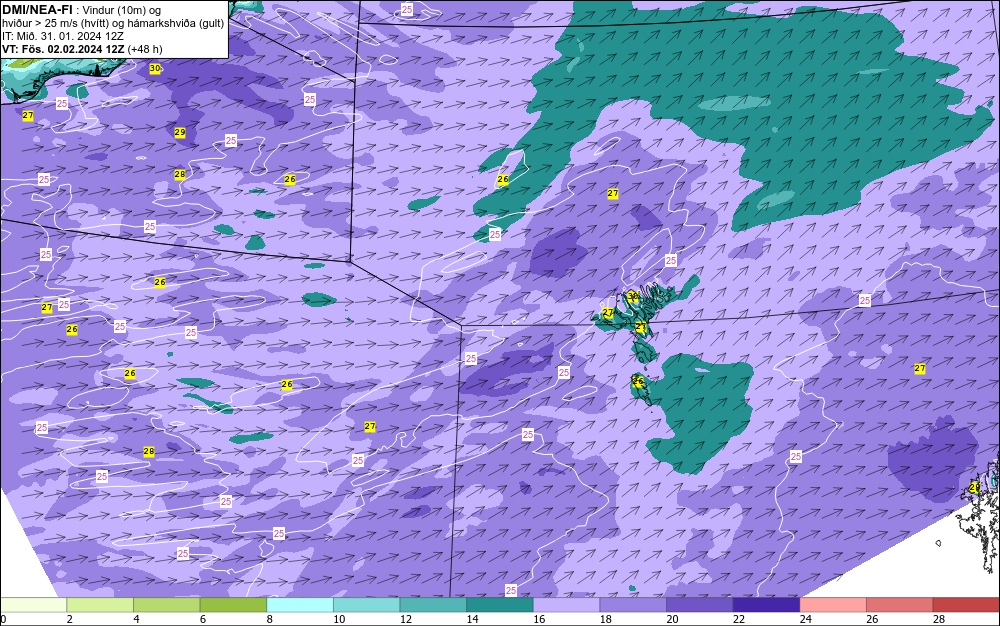
Task: Click the 22–24 m/s dark indigo legend swatch
Action: tap(767, 604)
